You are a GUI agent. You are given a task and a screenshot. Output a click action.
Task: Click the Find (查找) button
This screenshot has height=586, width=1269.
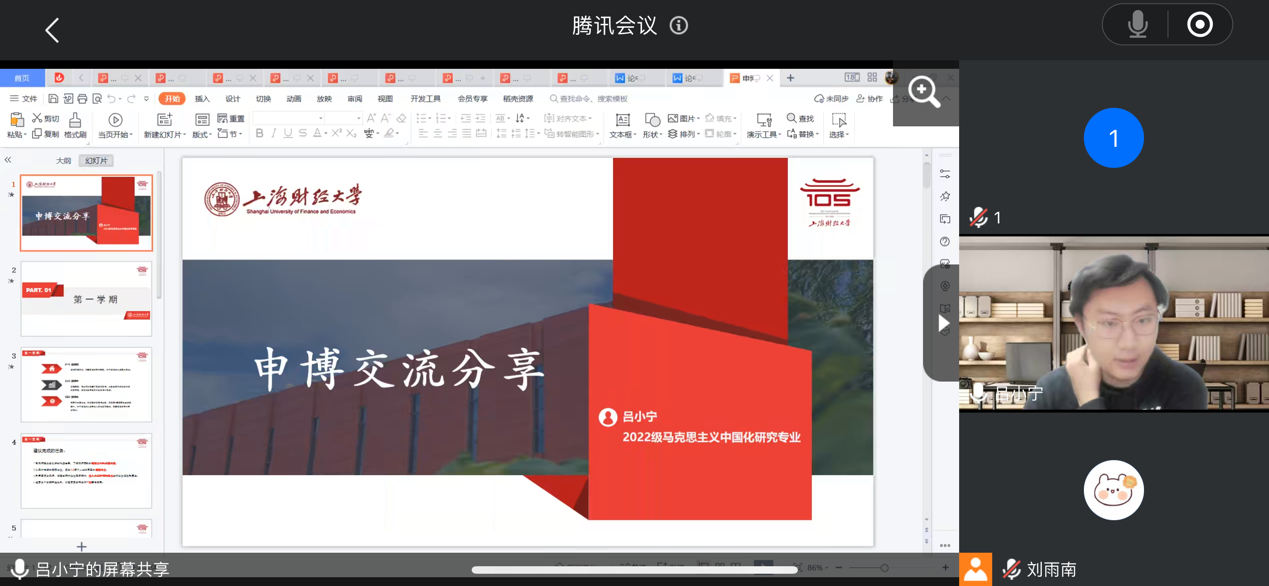(800, 118)
